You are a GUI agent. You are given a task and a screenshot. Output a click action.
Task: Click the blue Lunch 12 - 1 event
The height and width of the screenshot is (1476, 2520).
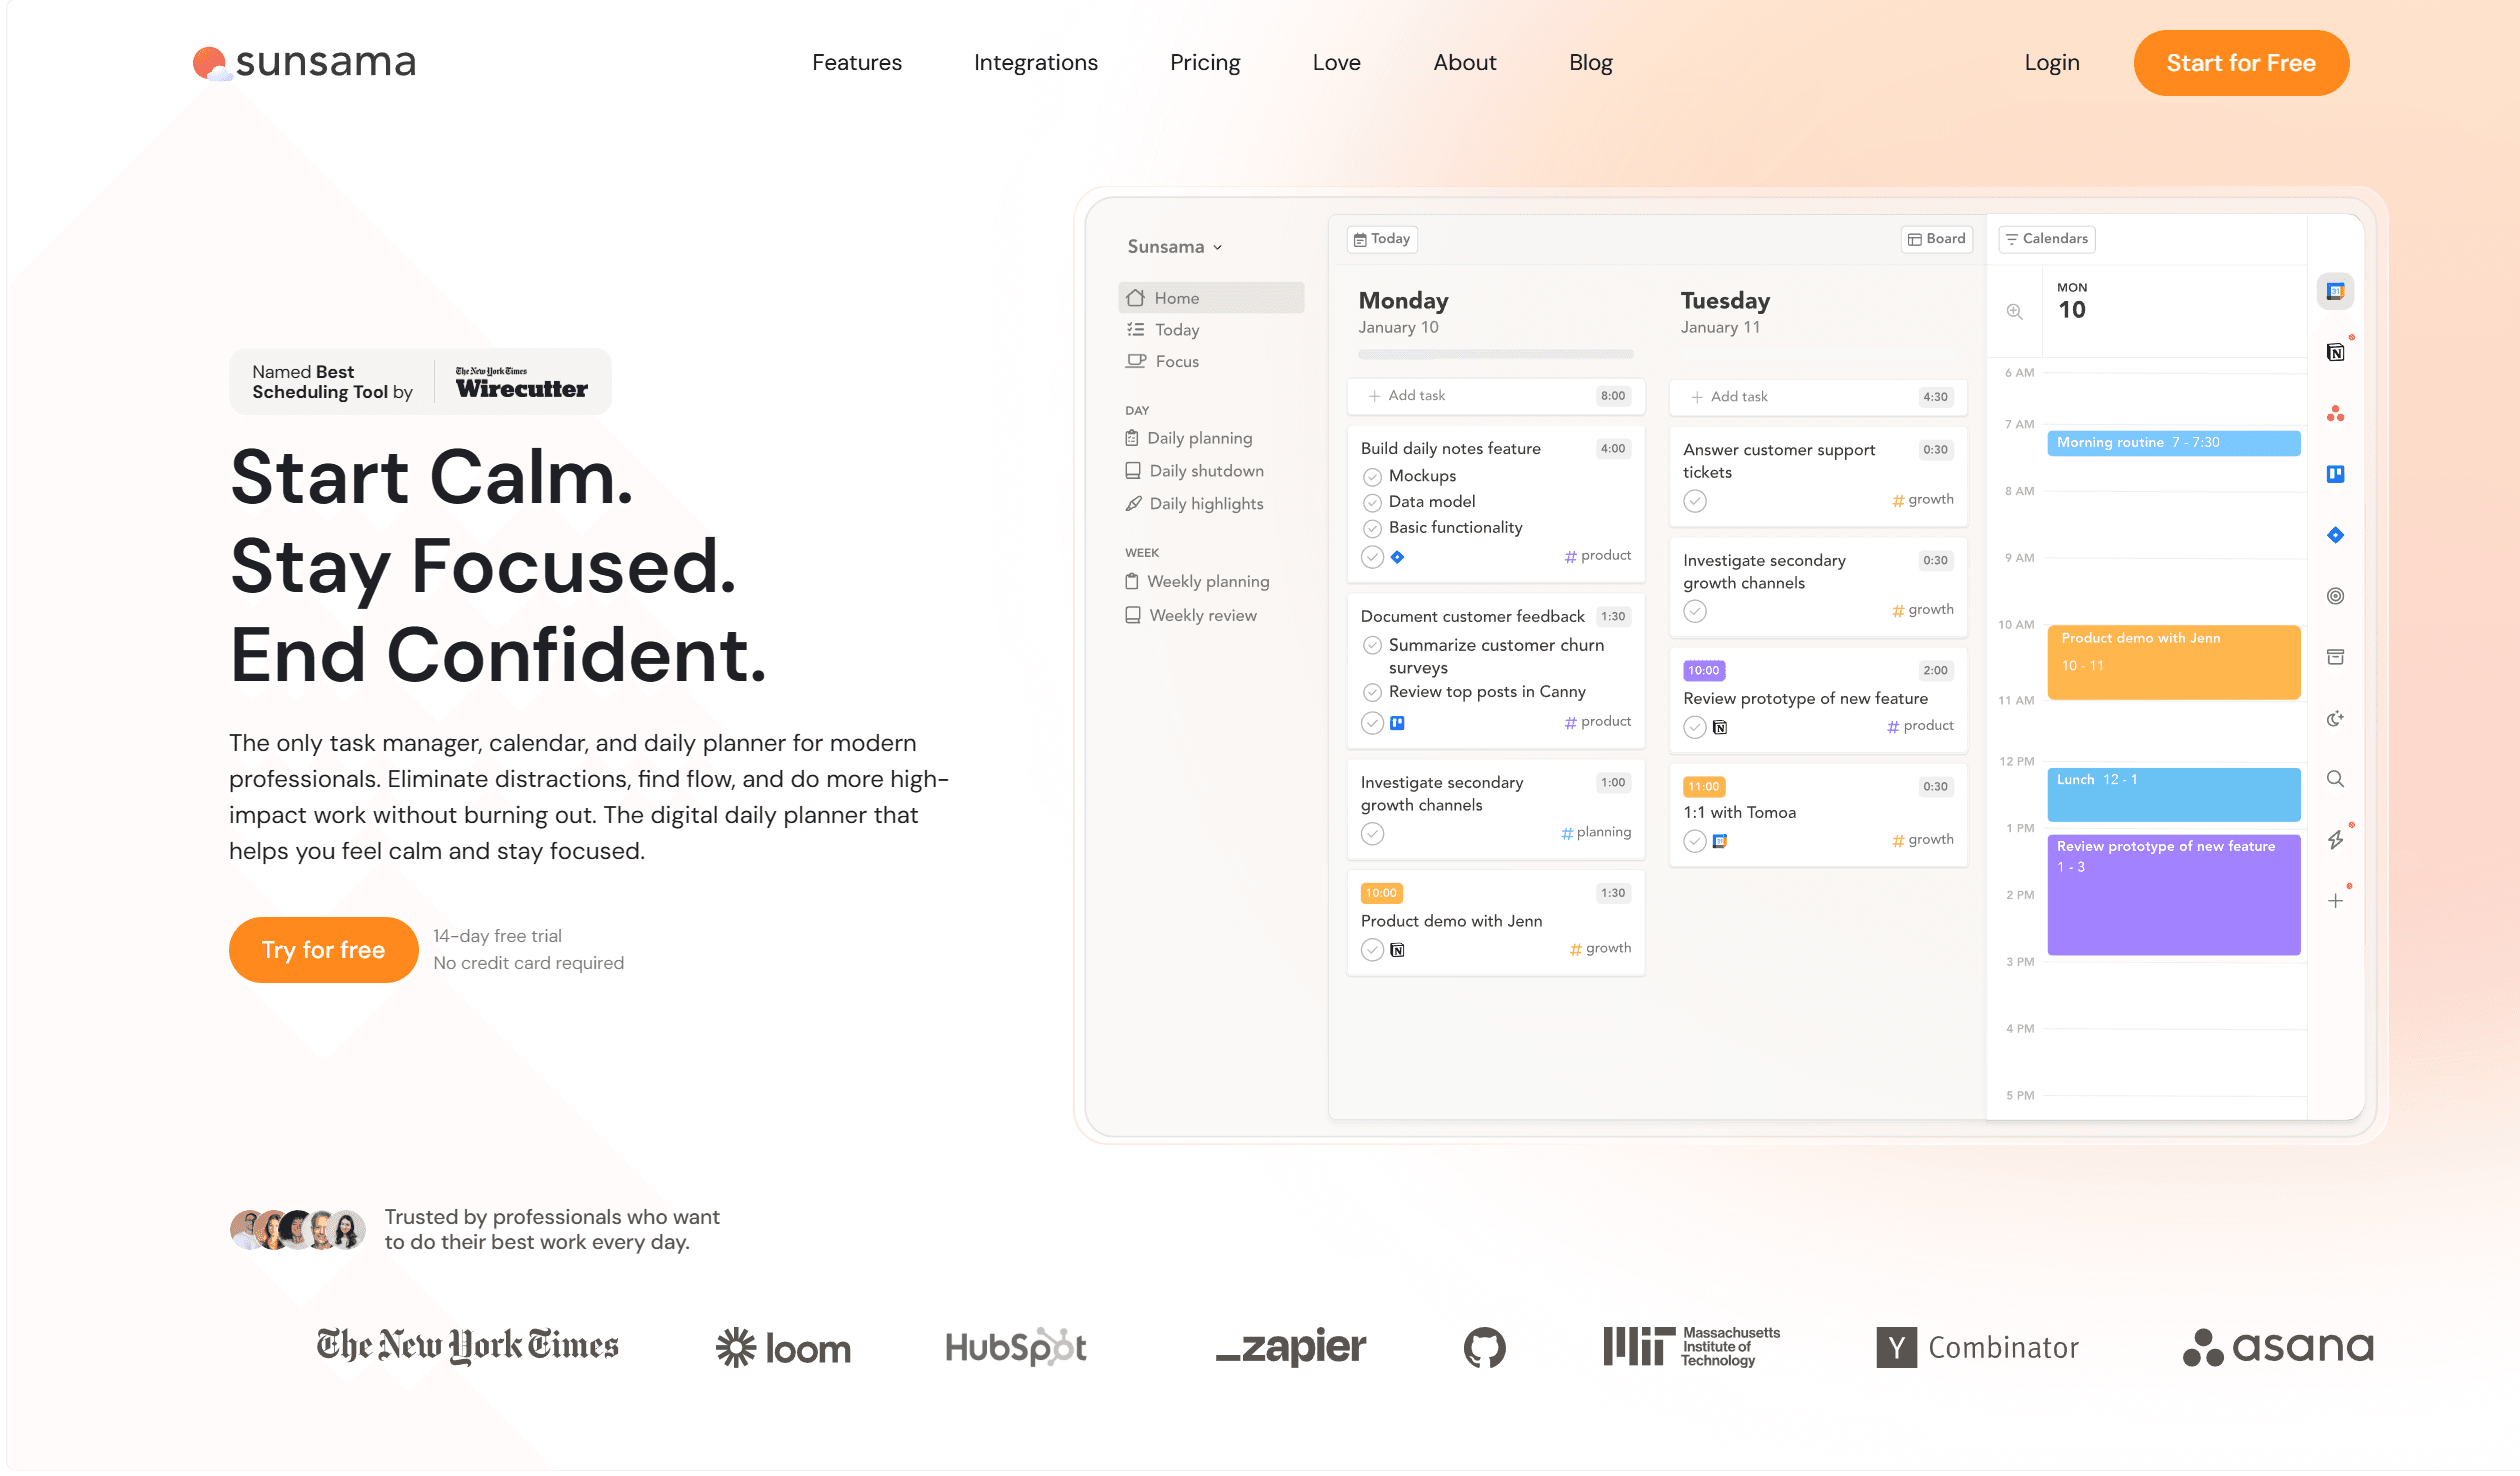[x=2173, y=794]
